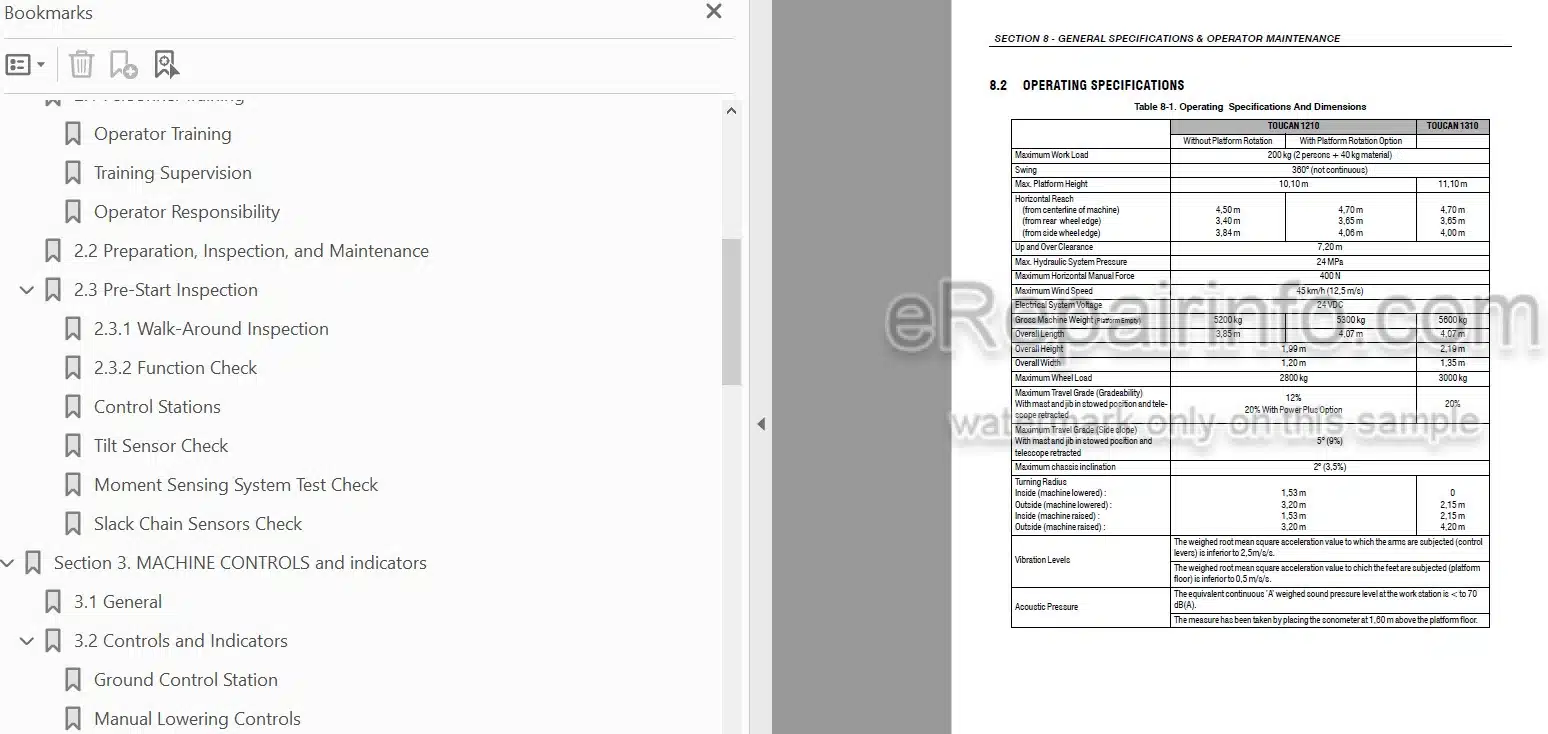This screenshot has height=734, width=1548.
Task: Click the Acoustic Pressure row label
Action: pos(1046,607)
